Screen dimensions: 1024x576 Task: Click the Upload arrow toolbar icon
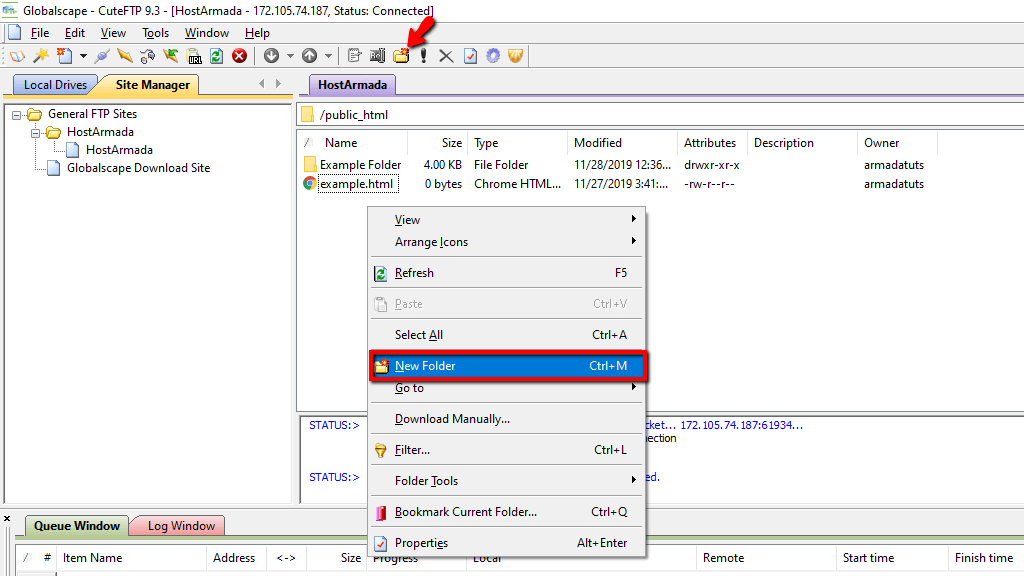pyautogui.click(x=310, y=56)
